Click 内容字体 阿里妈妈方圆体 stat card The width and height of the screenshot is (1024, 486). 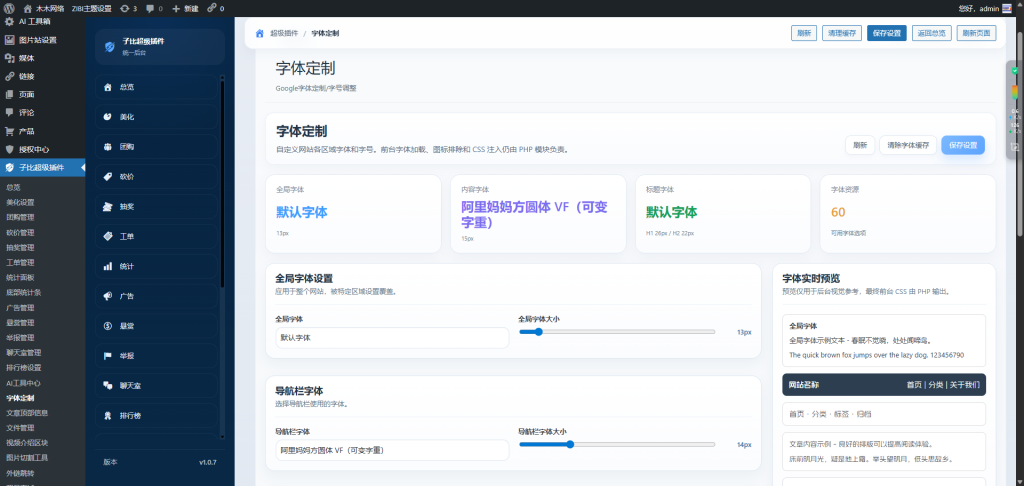pos(538,214)
